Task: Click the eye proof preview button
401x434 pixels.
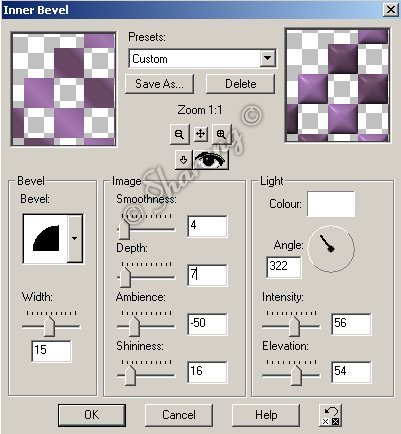Action: click(211, 160)
